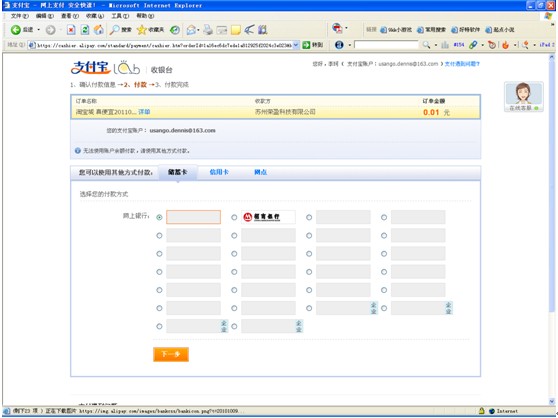Open the 常用搜索 links bar shortcut

click(x=432, y=30)
